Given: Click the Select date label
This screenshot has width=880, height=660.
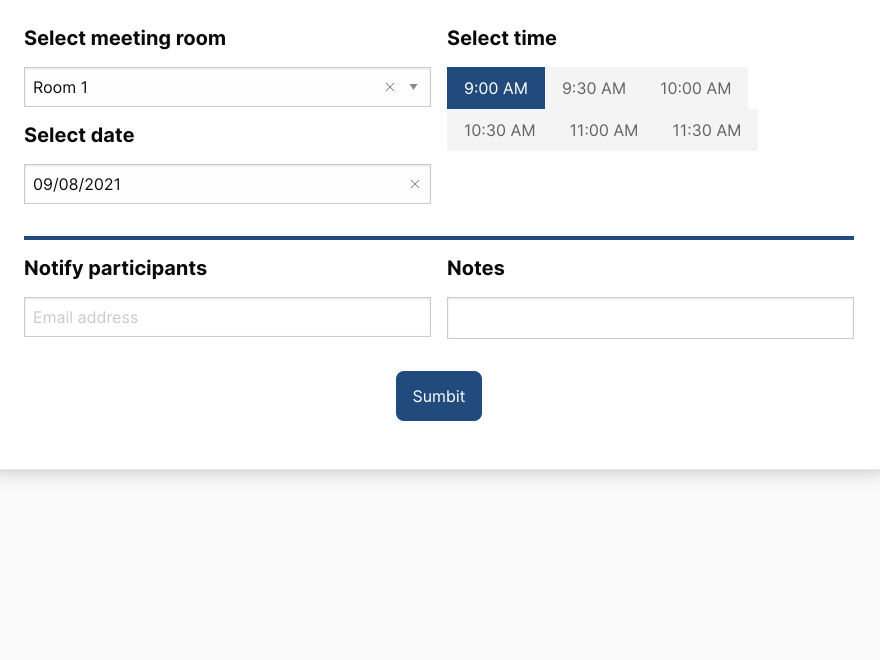Looking at the screenshot, I should [79, 135].
